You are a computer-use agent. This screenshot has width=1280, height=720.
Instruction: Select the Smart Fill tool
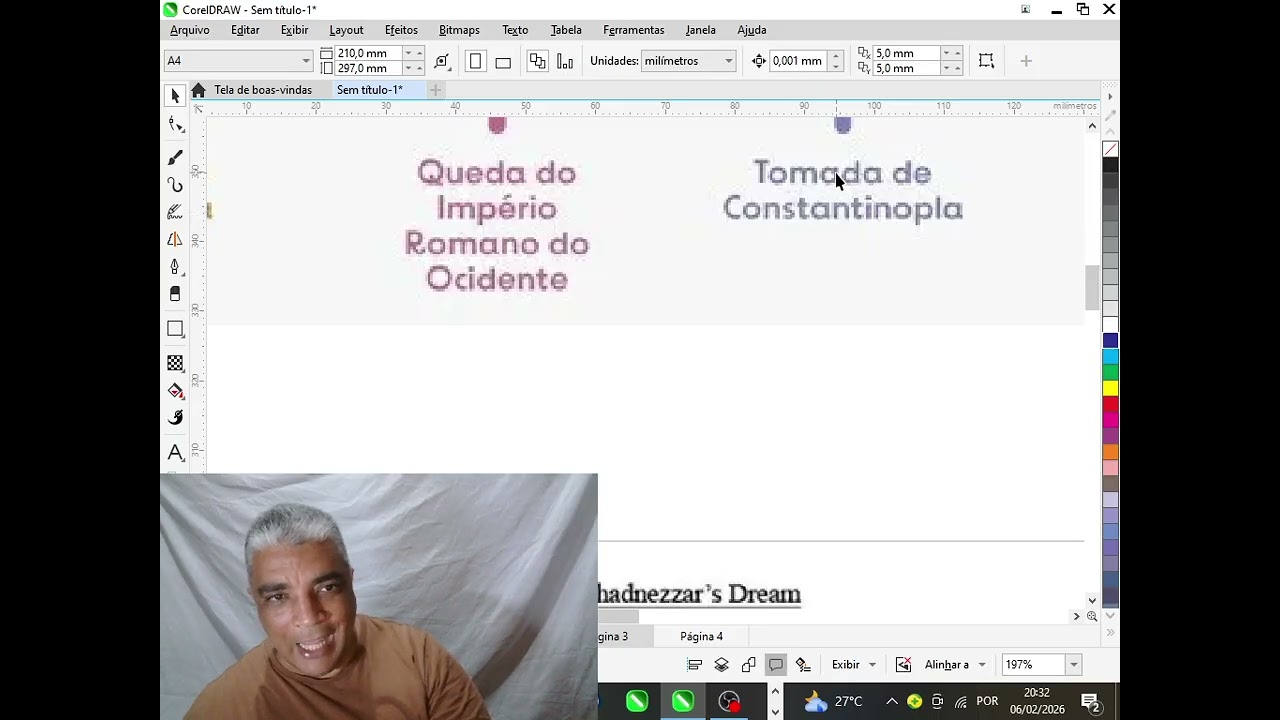coord(176,418)
